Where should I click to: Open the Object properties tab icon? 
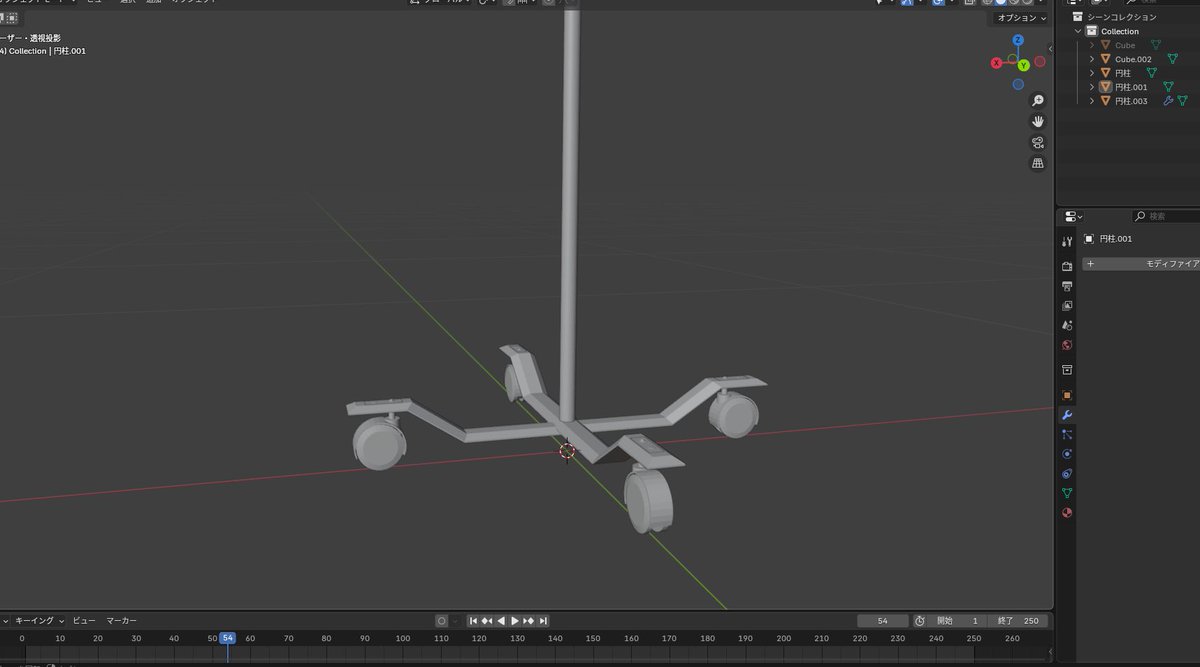1067,395
